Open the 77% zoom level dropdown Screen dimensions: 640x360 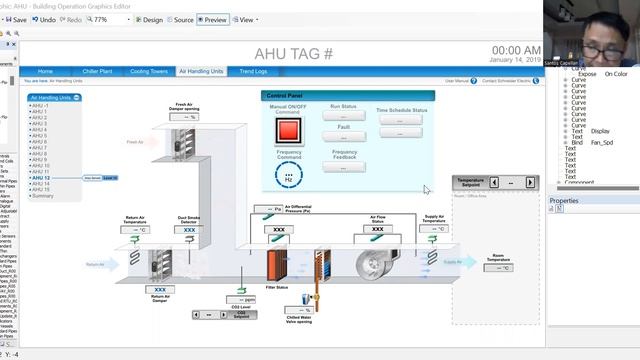point(128,20)
